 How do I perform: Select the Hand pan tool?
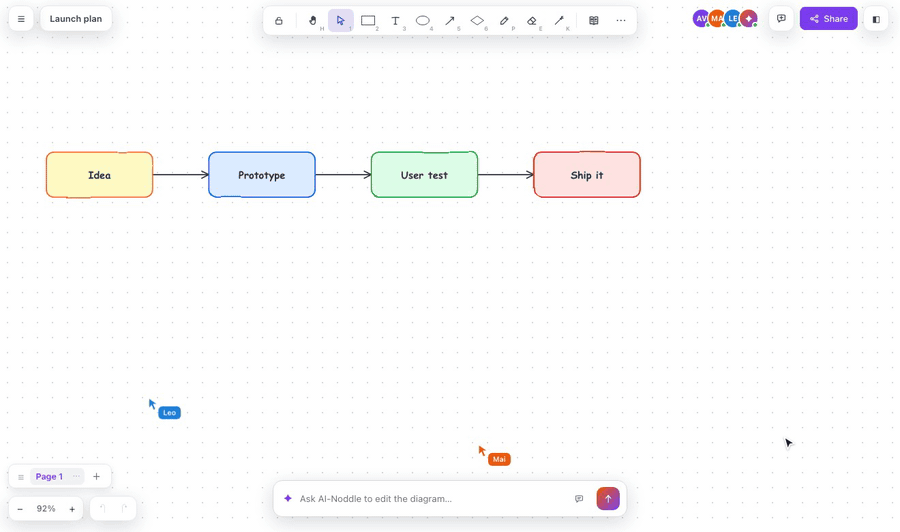point(313,21)
